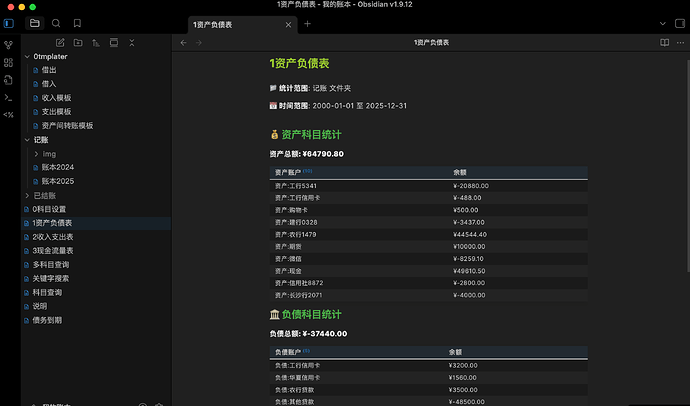Collapse the 0tmplater folder
Screen dimensions: 690x406
click(x=26, y=57)
